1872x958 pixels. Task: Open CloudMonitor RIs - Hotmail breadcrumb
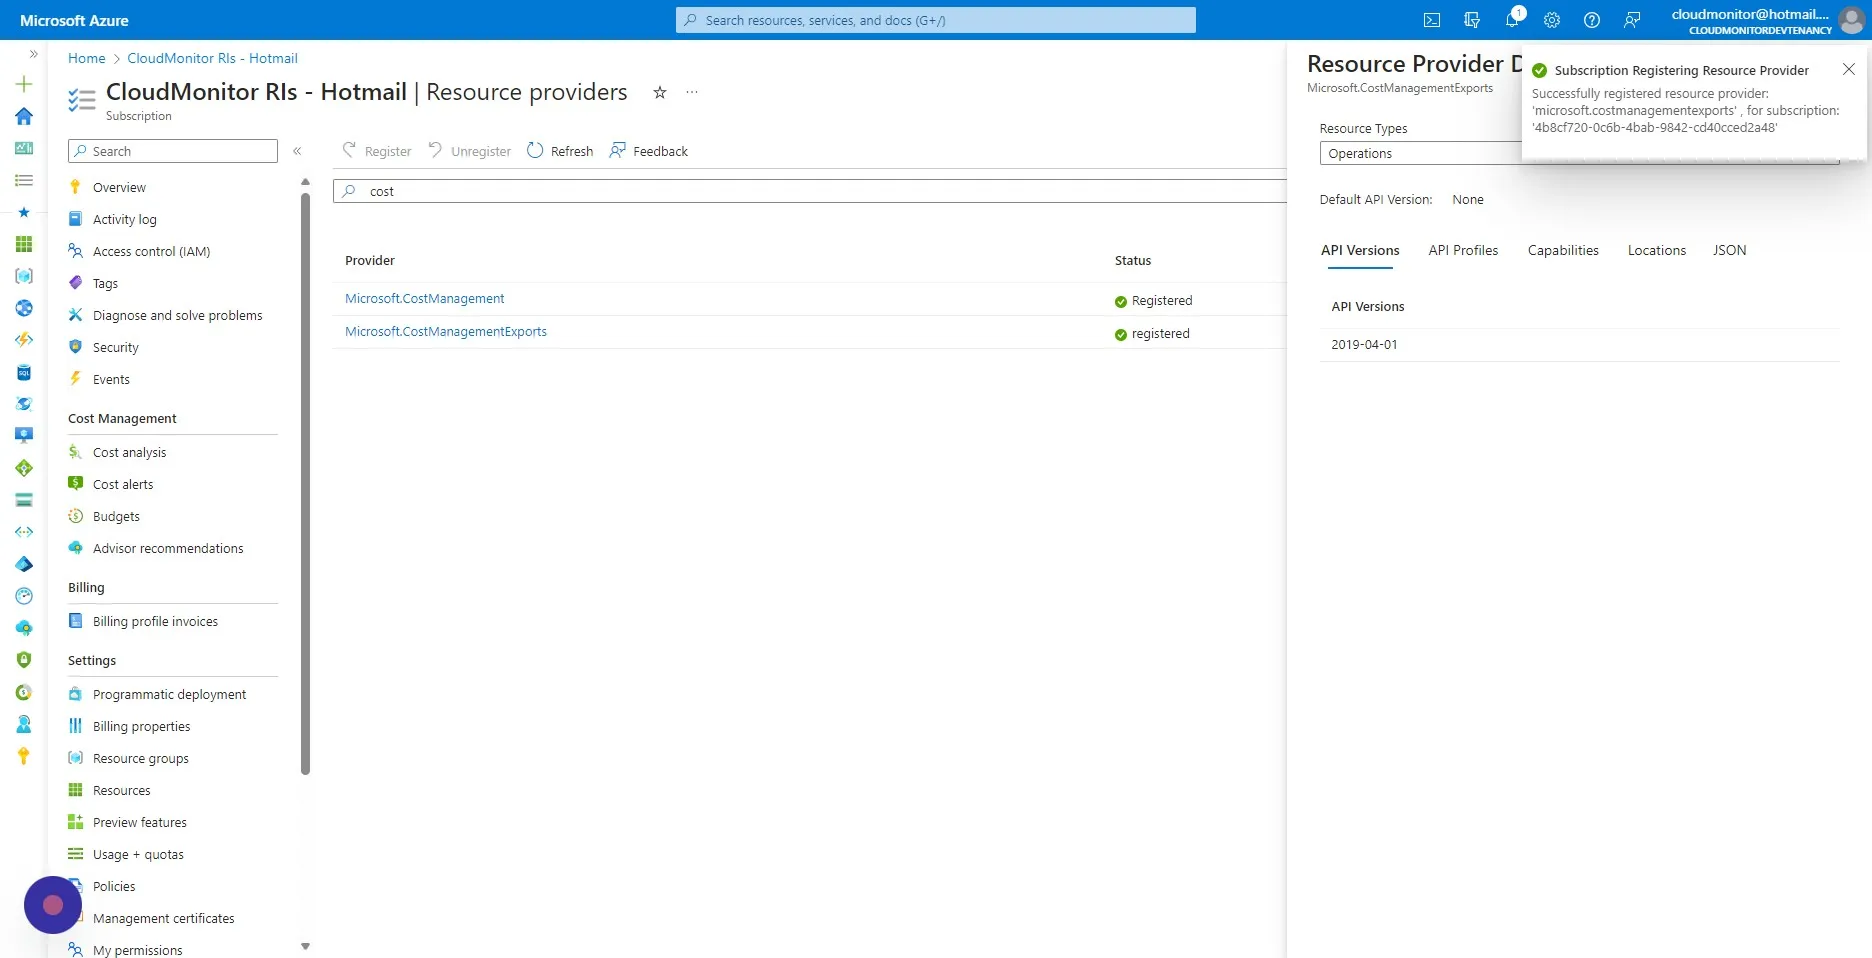tap(212, 58)
